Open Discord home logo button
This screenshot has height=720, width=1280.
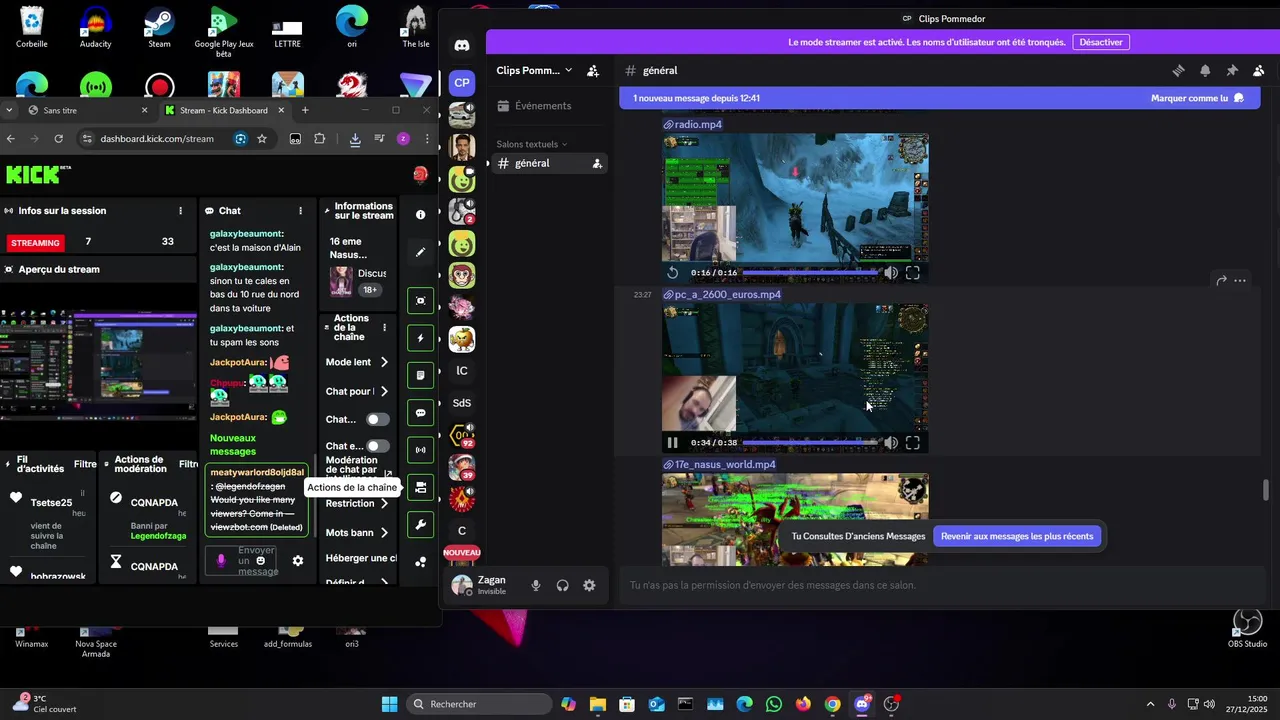(x=461, y=46)
